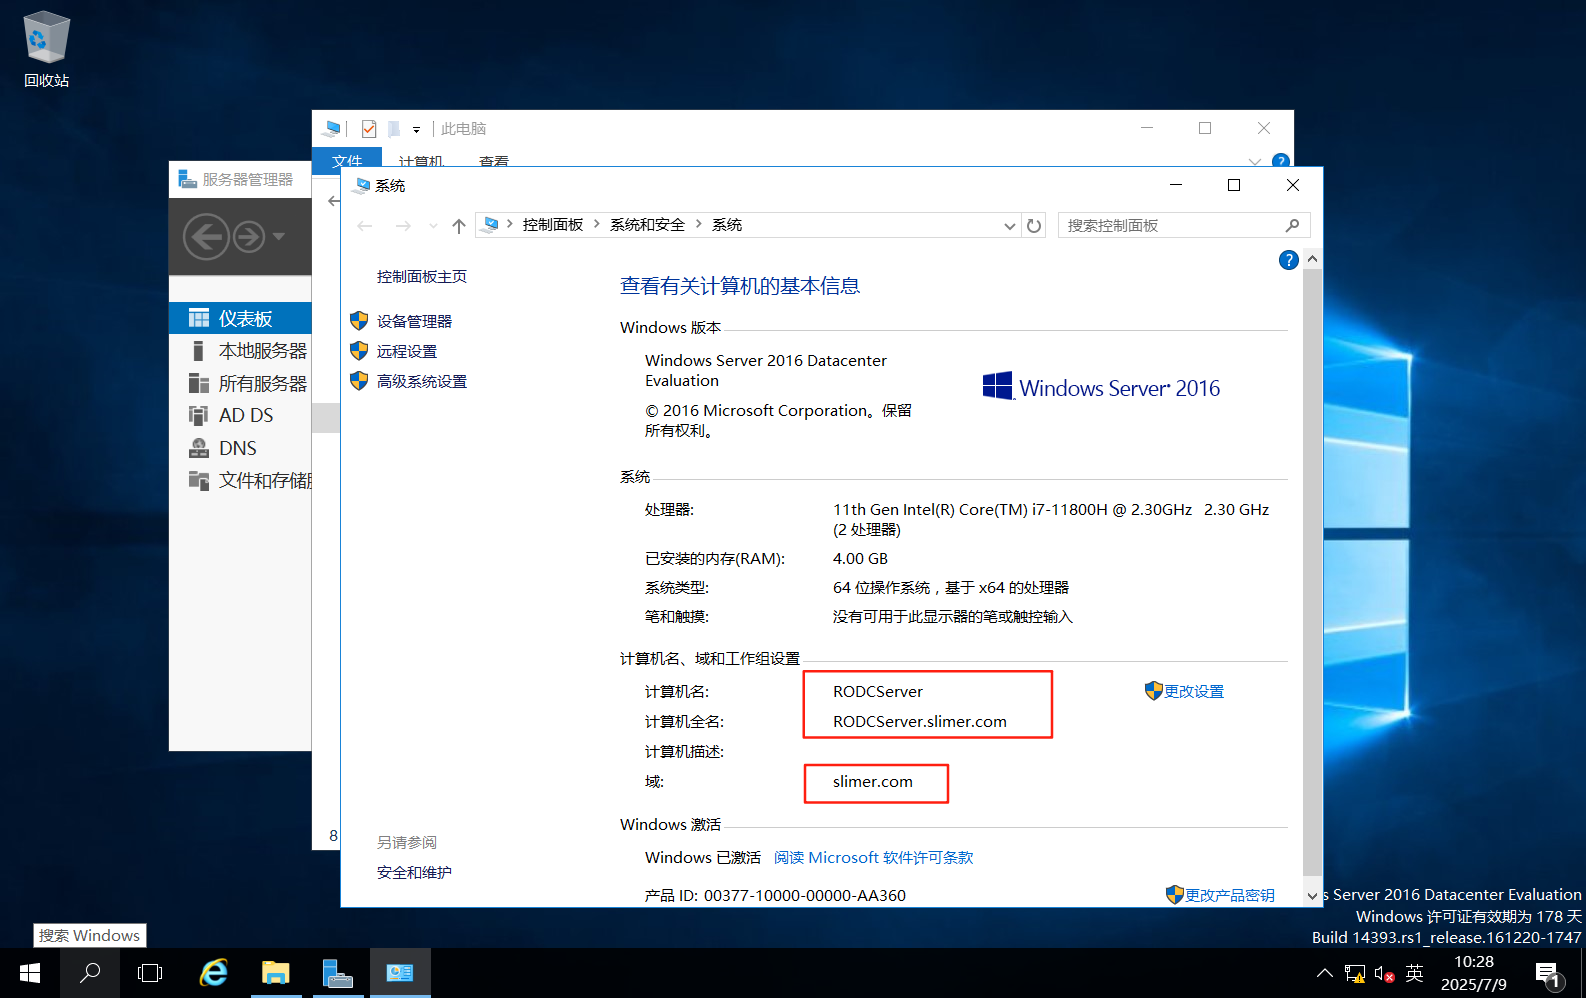Open 远程设置 from the left pane
The image size is (1586, 998).
406,351
